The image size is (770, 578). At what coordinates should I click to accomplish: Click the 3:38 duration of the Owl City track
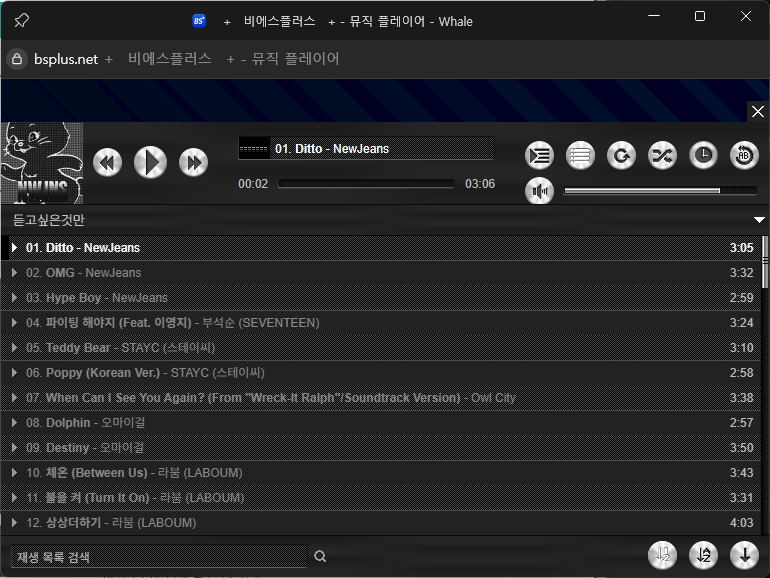[741, 398]
